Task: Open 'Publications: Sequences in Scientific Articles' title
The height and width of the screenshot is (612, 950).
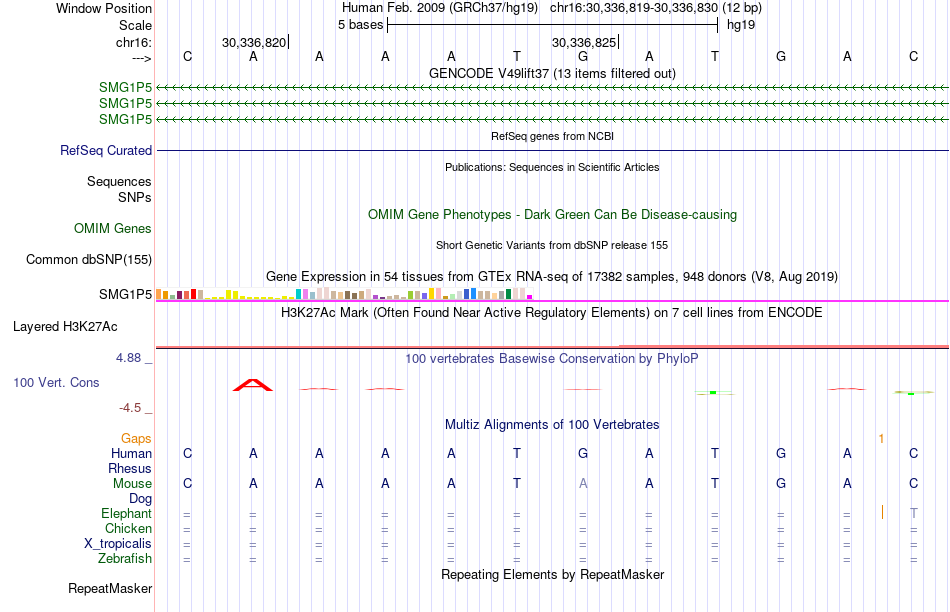Action: click(x=552, y=167)
